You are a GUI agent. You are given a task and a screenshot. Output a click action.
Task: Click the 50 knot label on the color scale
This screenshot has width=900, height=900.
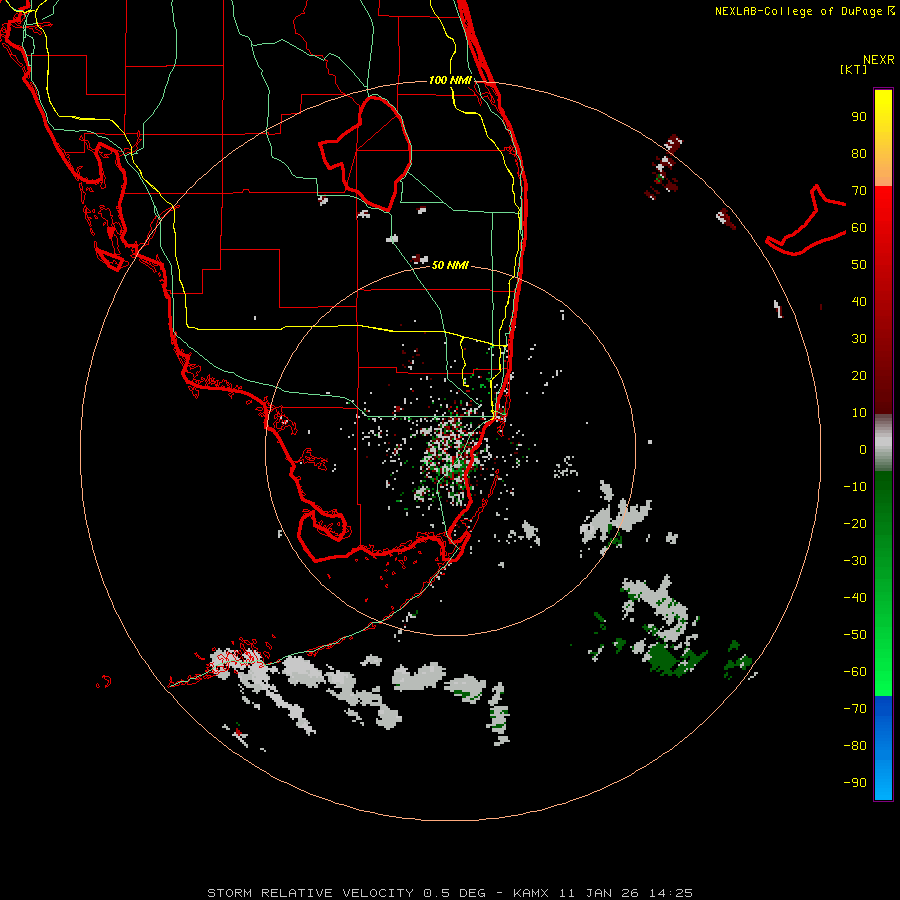point(859,265)
